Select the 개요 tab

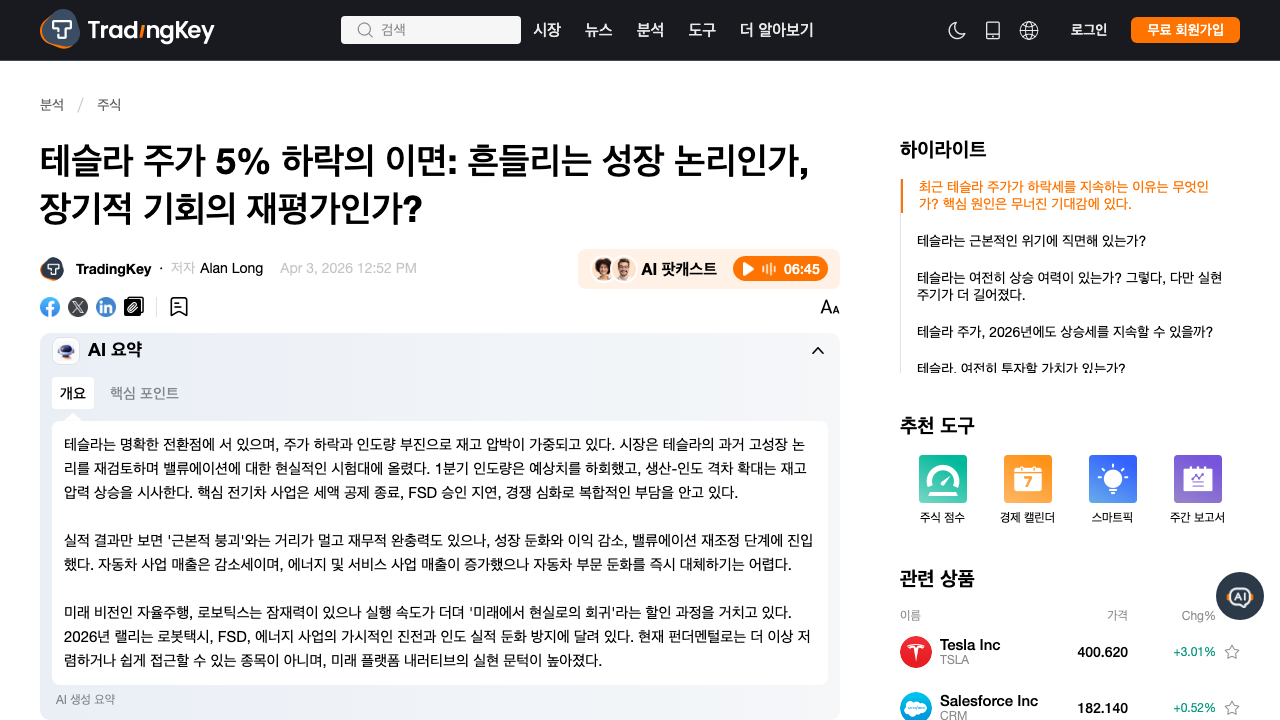click(x=73, y=393)
